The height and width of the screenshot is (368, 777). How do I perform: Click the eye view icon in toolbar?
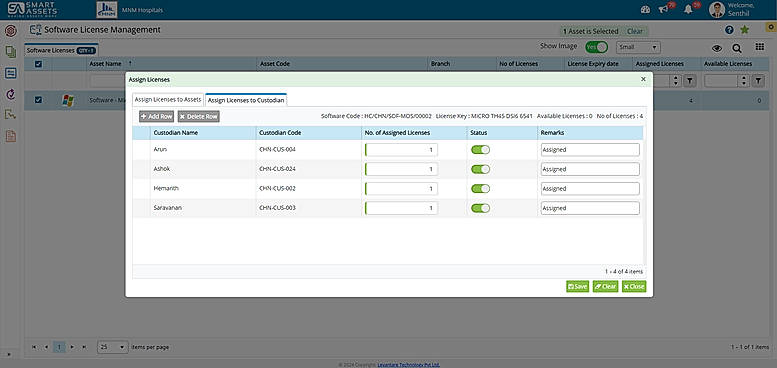(x=717, y=48)
